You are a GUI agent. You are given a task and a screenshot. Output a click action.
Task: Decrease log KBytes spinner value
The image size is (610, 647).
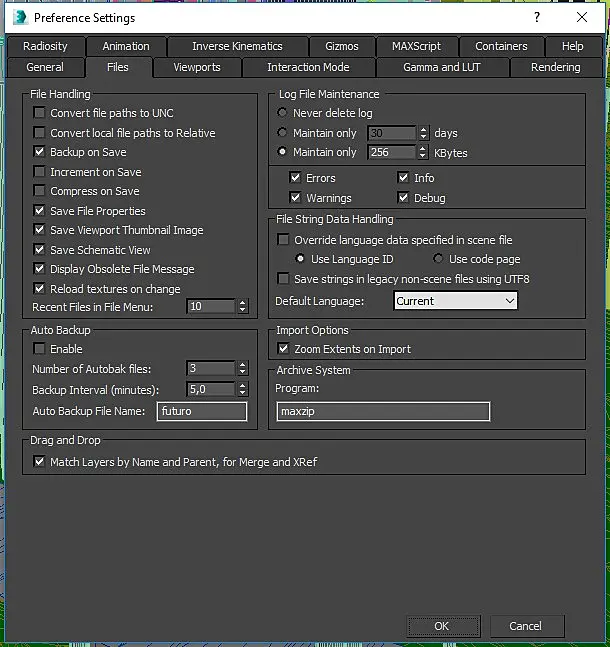pos(423,156)
